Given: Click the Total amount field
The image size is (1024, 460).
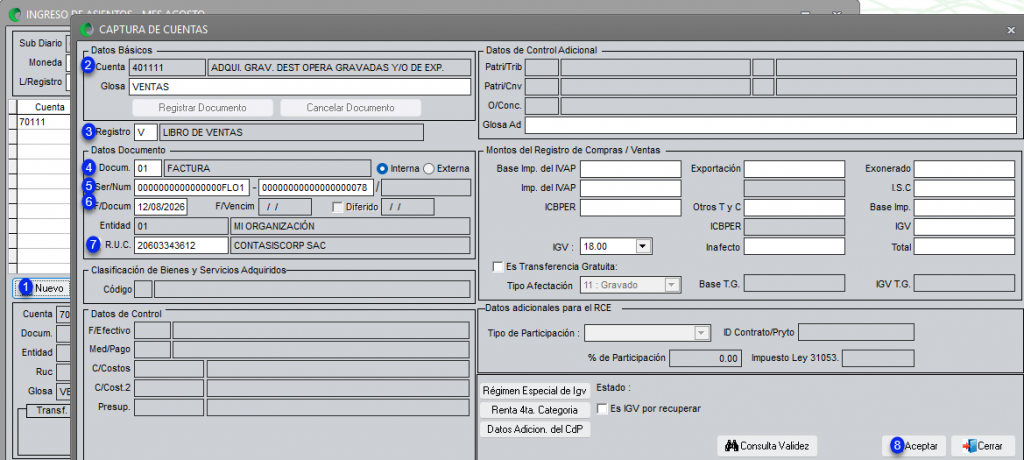Looking at the screenshot, I should point(965,246).
